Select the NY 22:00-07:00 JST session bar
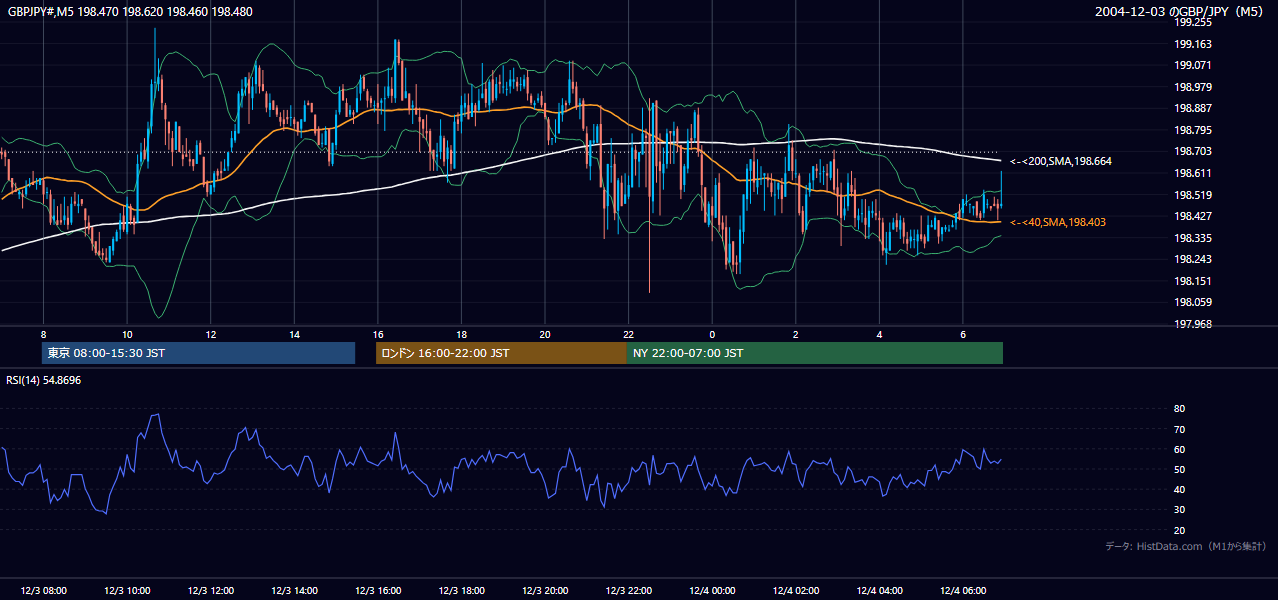Screen dimensions: 1278x600 [815, 353]
